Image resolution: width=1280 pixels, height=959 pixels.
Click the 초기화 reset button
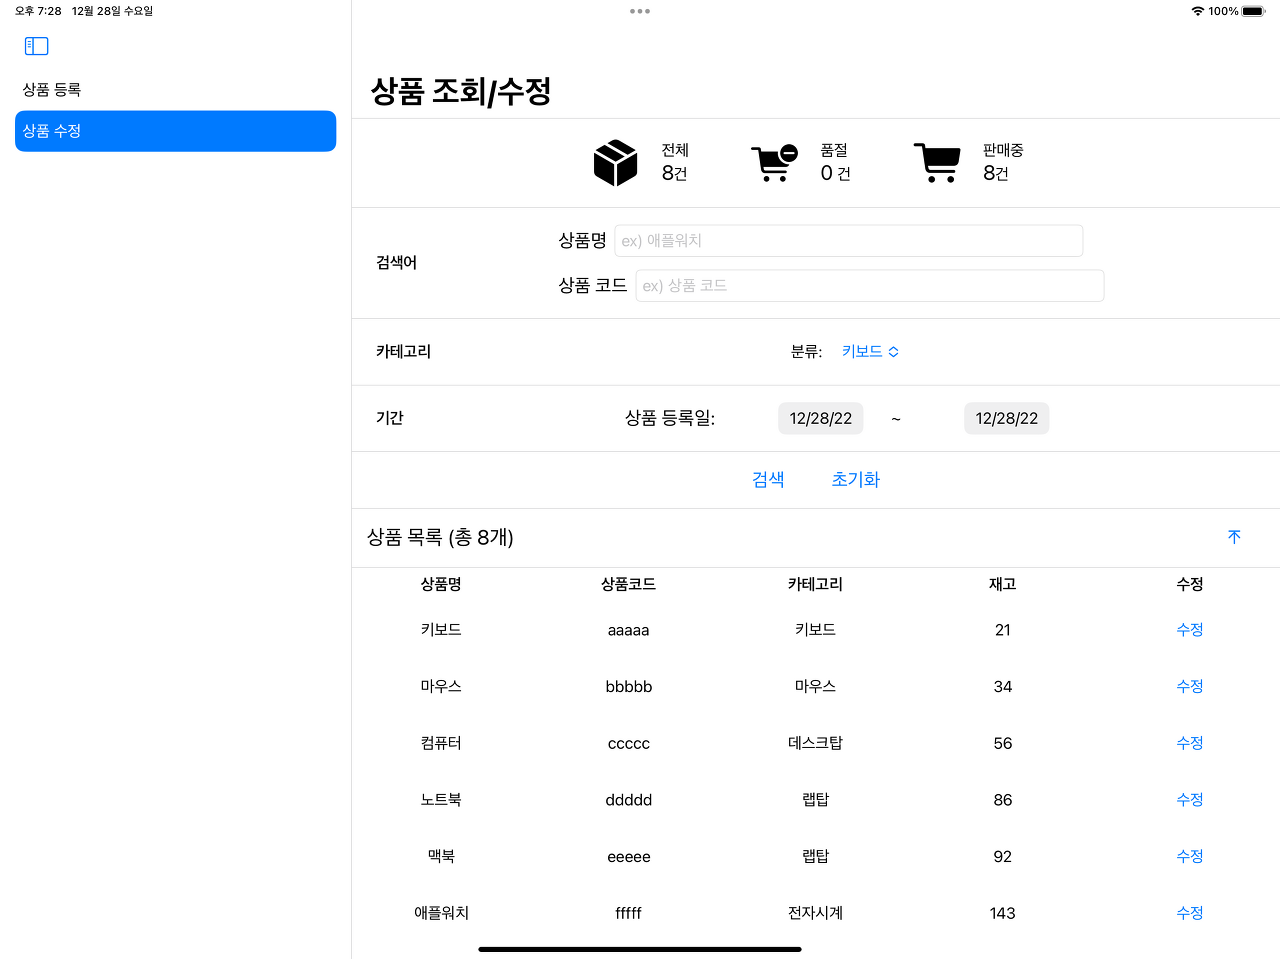(x=855, y=480)
